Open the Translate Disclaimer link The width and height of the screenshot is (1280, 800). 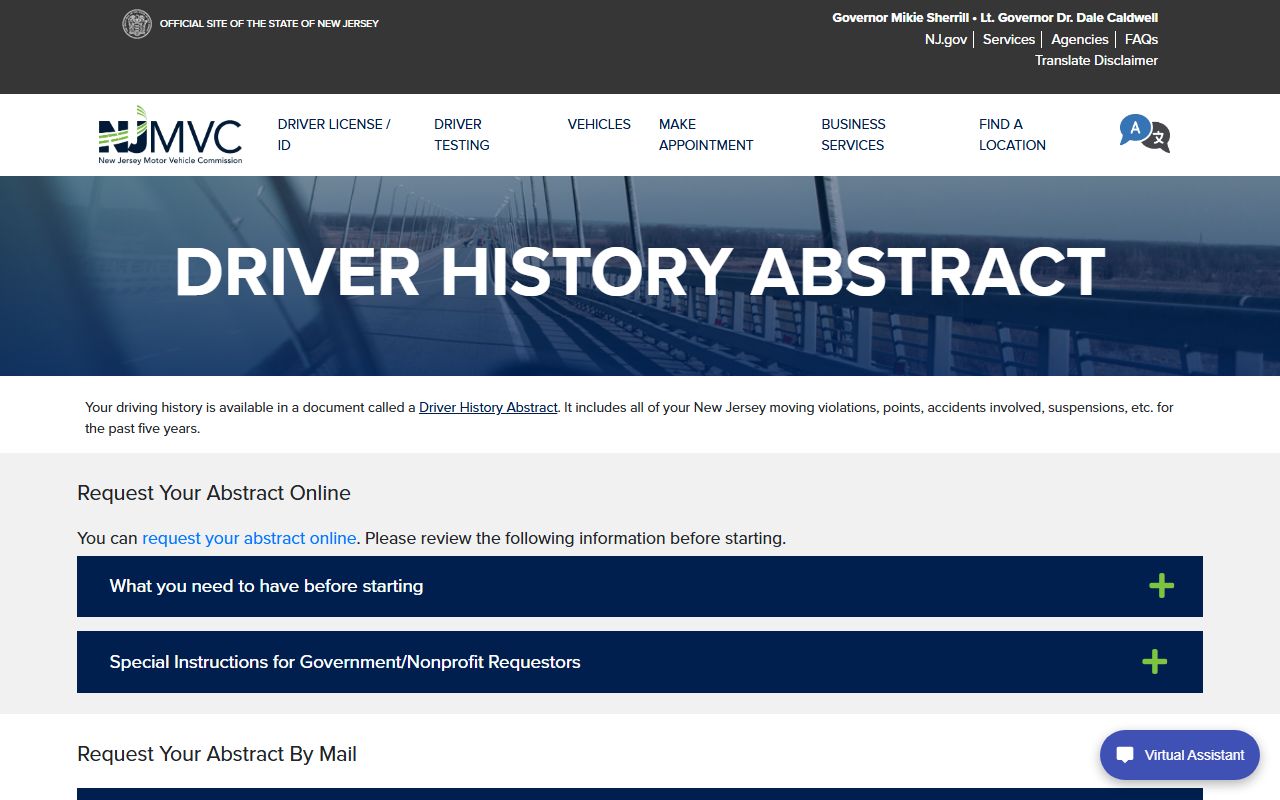pyautogui.click(x=1096, y=60)
